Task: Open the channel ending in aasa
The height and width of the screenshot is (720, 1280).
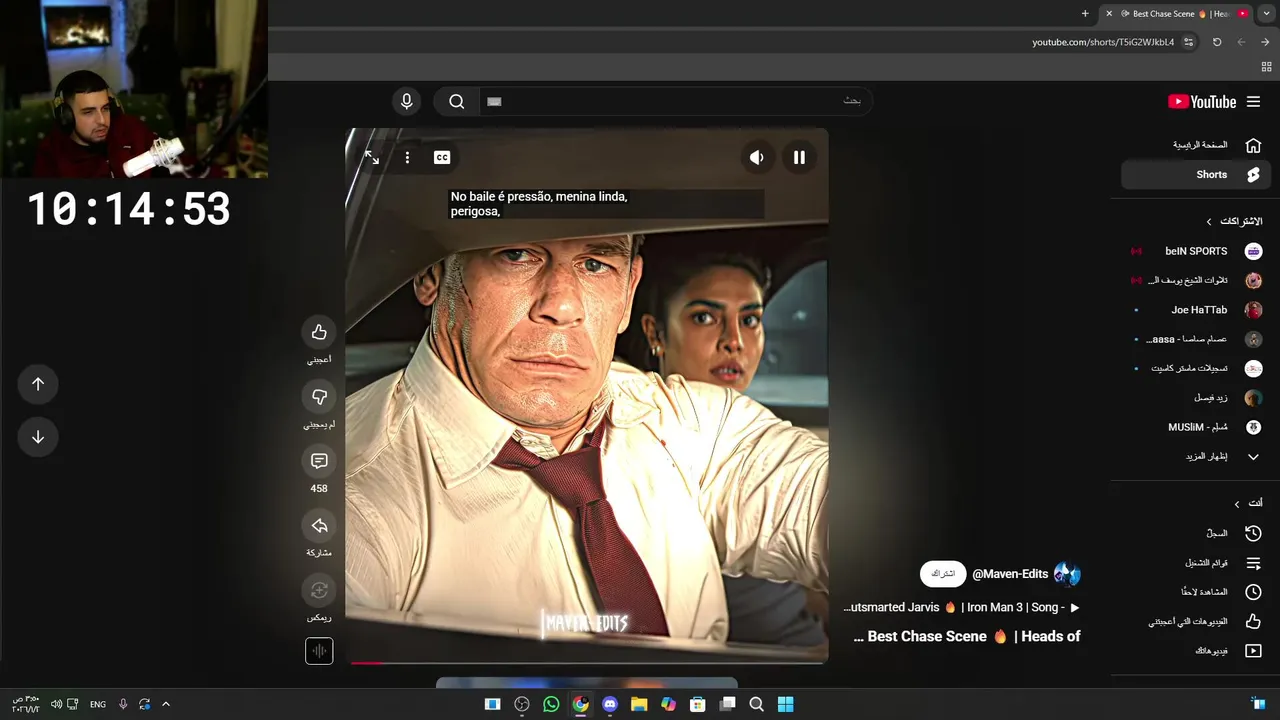Action: coord(1195,339)
